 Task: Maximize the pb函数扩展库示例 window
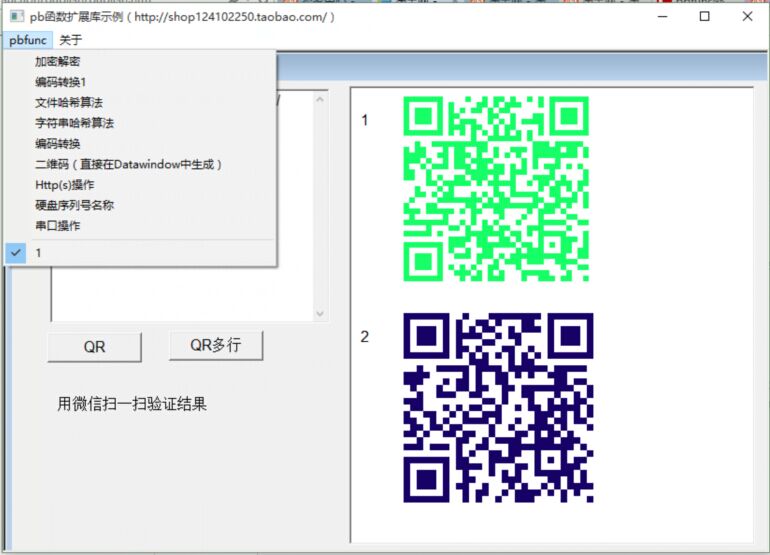pyautogui.click(x=705, y=17)
